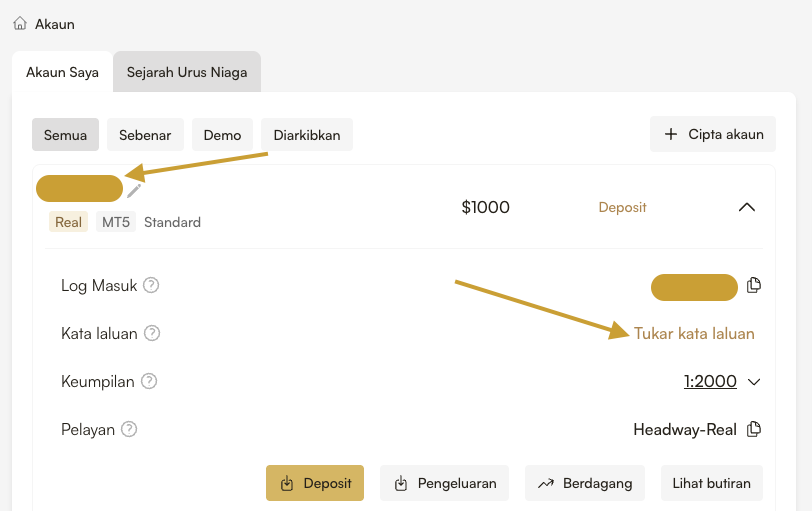Select the Akaun Saya tab
This screenshot has height=511, width=812.
(x=62, y=73)
